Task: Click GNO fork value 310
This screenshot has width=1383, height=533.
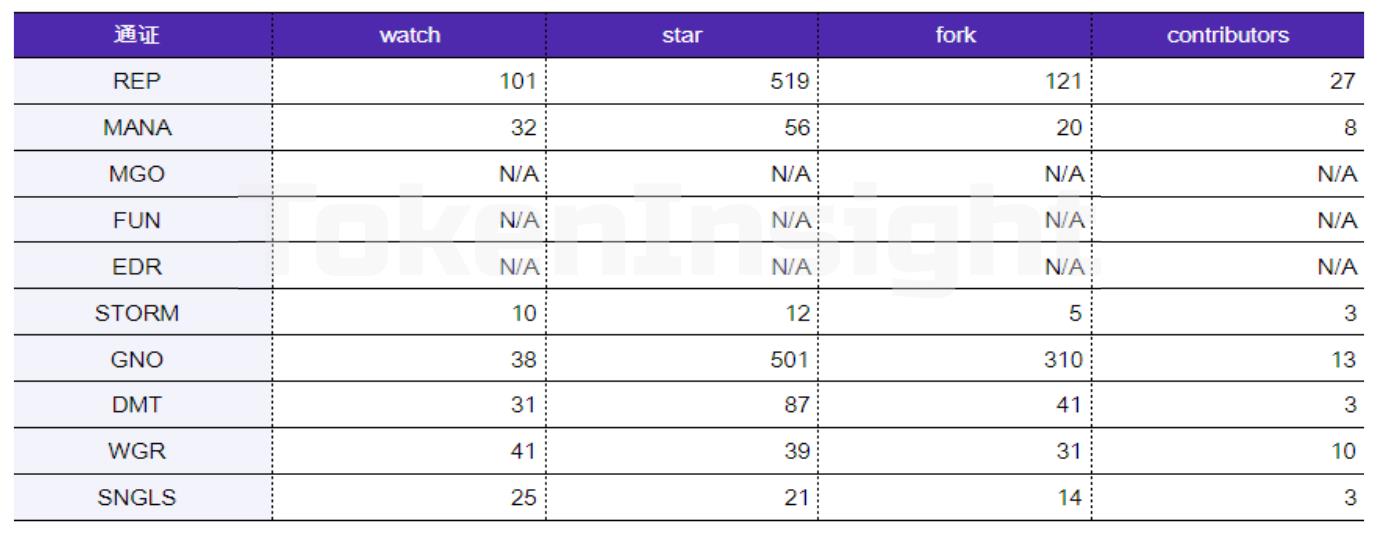Action: pyautogui.click(x=1063, y=359)
